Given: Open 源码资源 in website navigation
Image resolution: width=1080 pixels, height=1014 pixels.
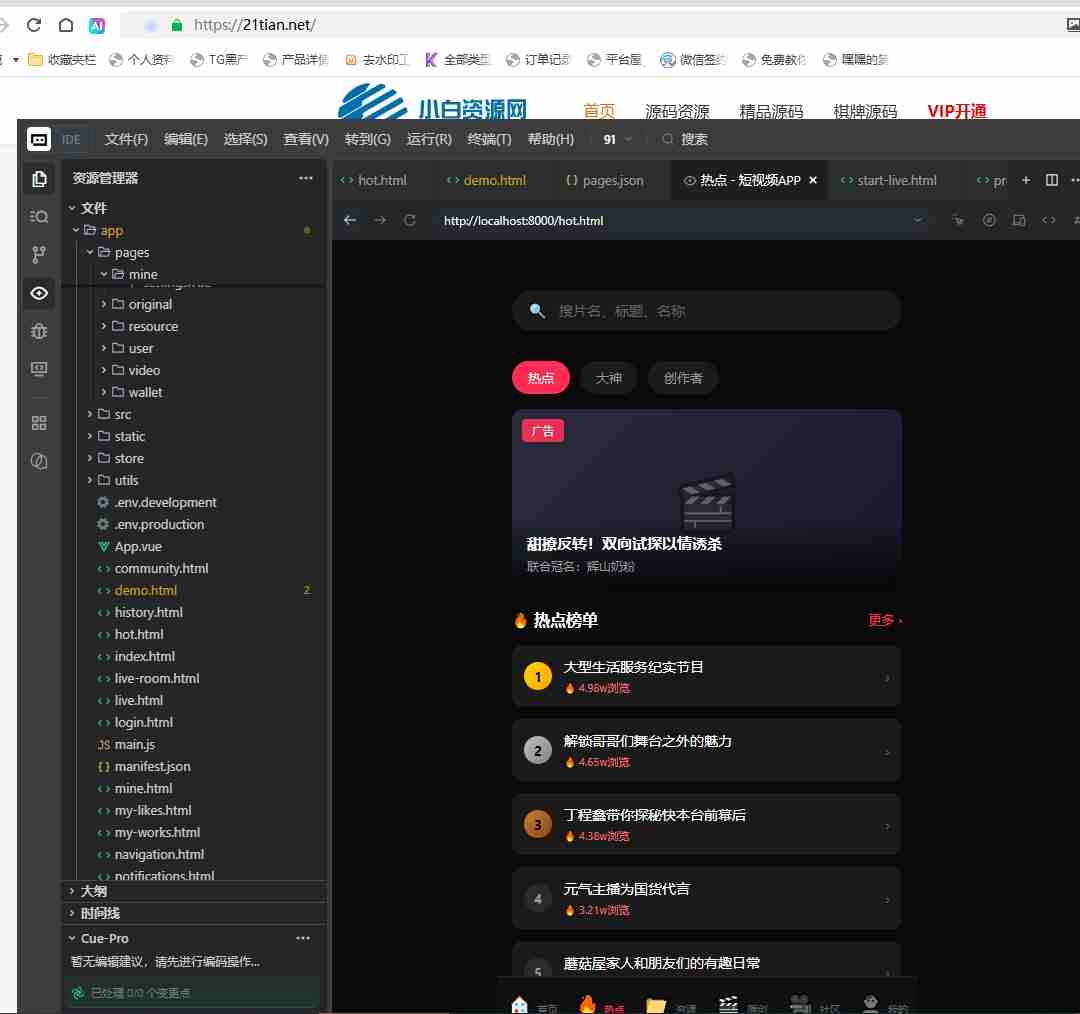Looking at the screenshot, I should coord(677,111).
